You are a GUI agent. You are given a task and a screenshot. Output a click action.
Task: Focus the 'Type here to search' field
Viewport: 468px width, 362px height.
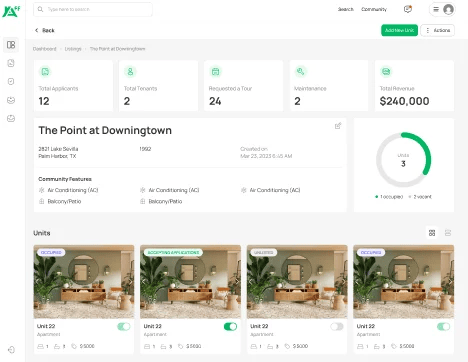pyautogui.click(x=93, y=9)
